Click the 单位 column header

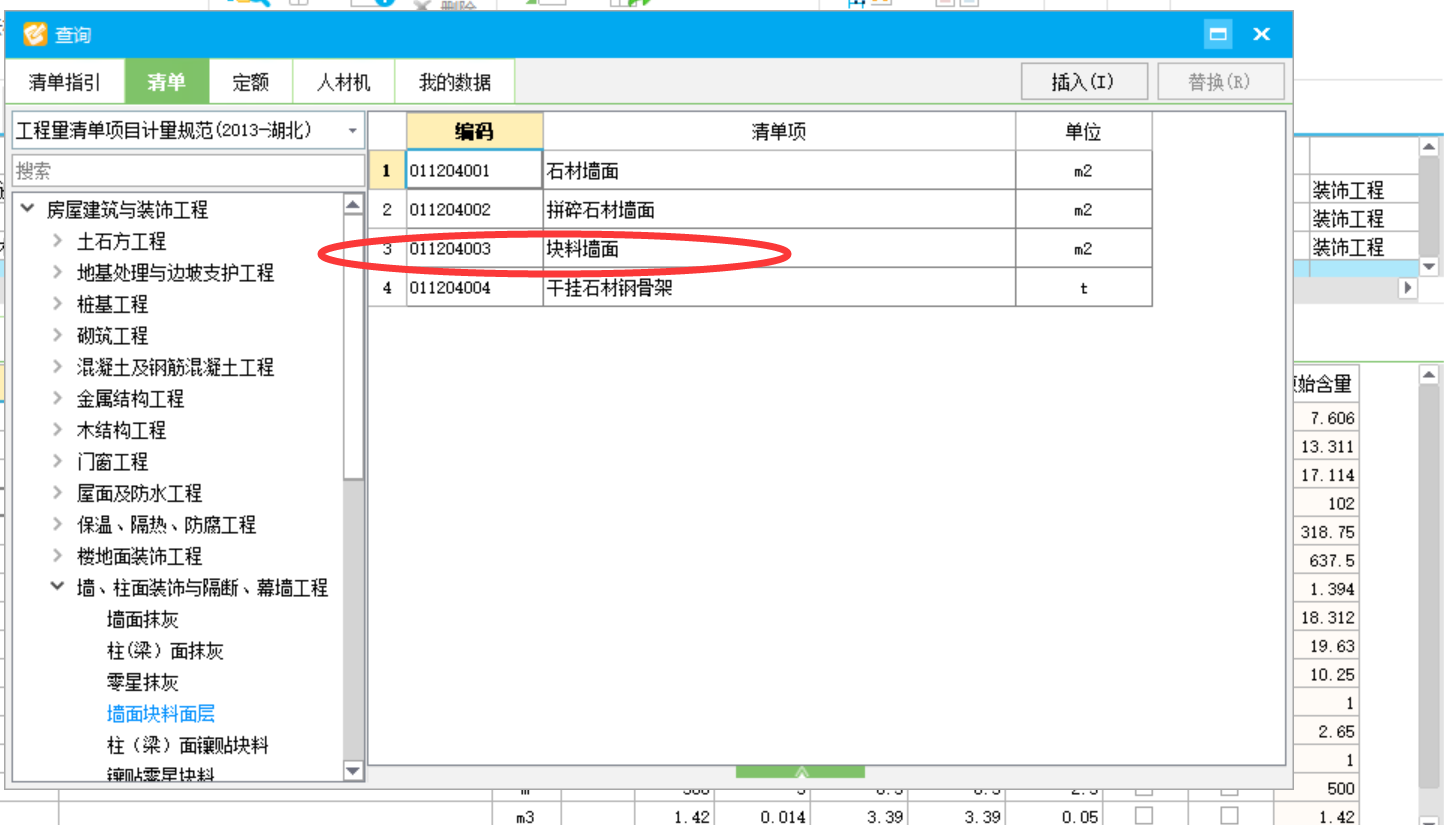tap(1083, 131)
